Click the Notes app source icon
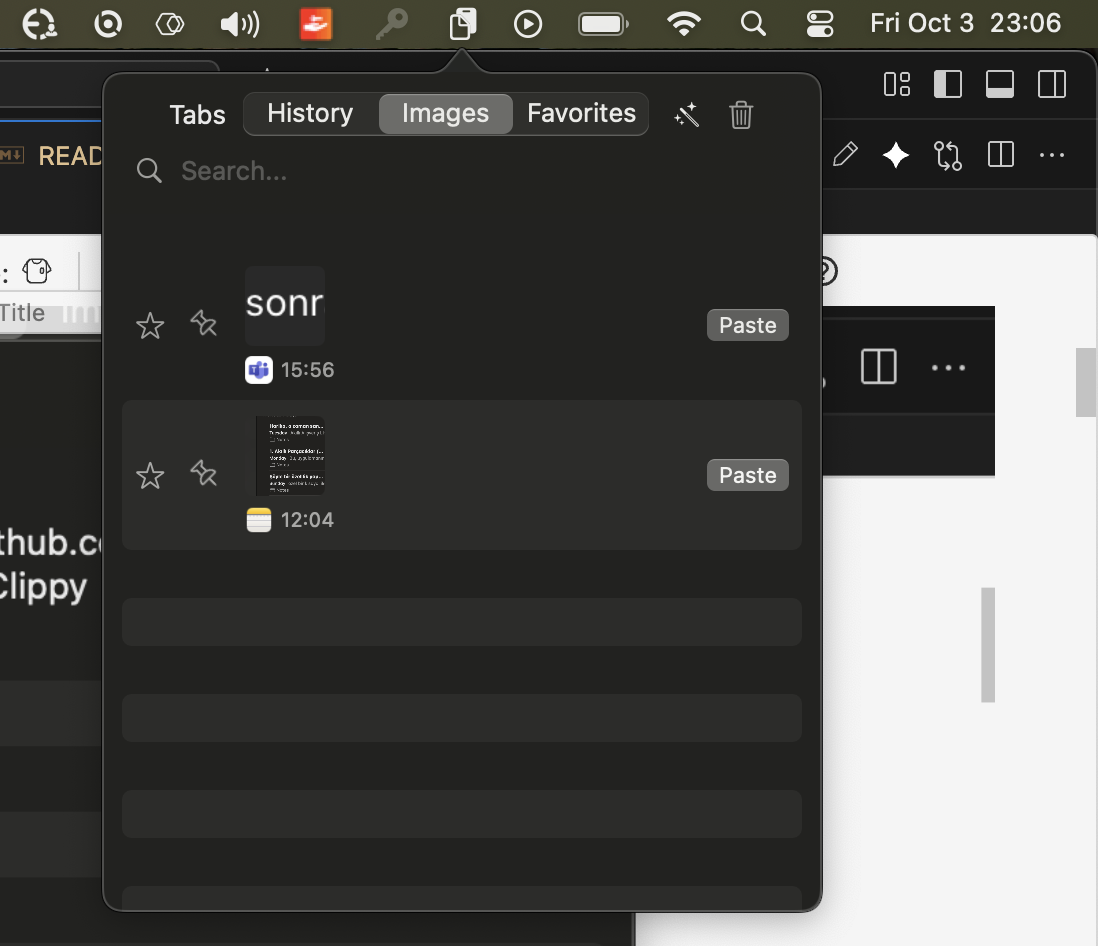 [259, 520]
